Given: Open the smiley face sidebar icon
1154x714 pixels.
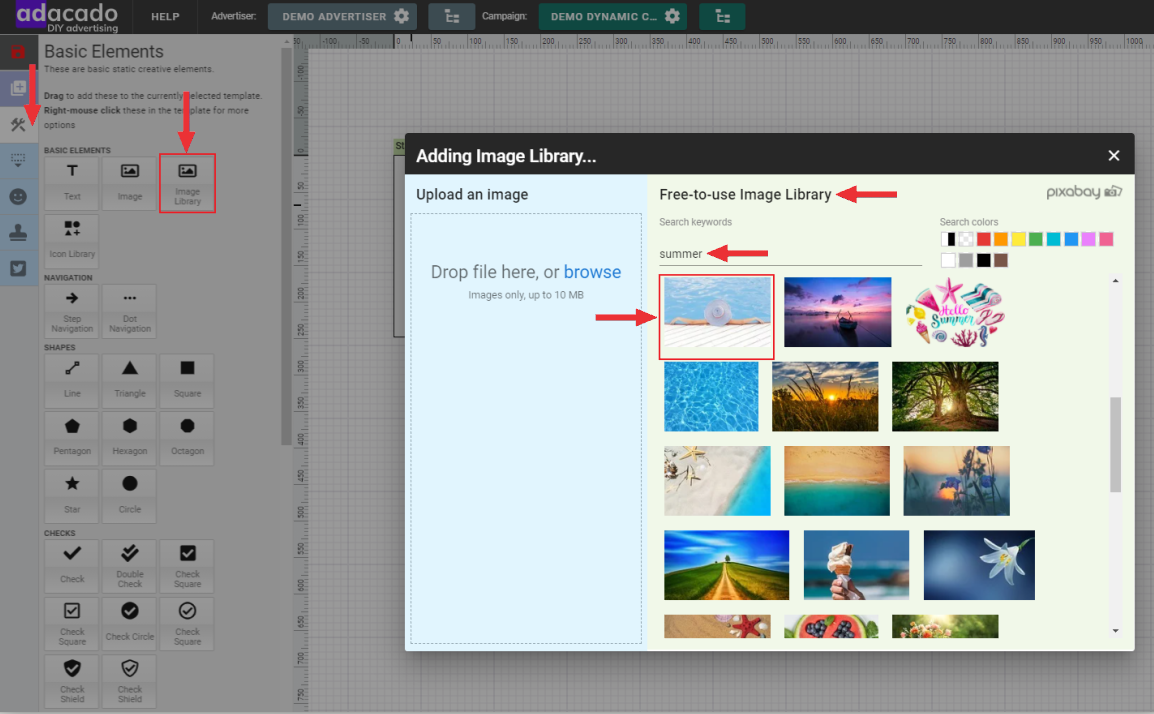Looking at the screenshot, I should click(18, 197).
